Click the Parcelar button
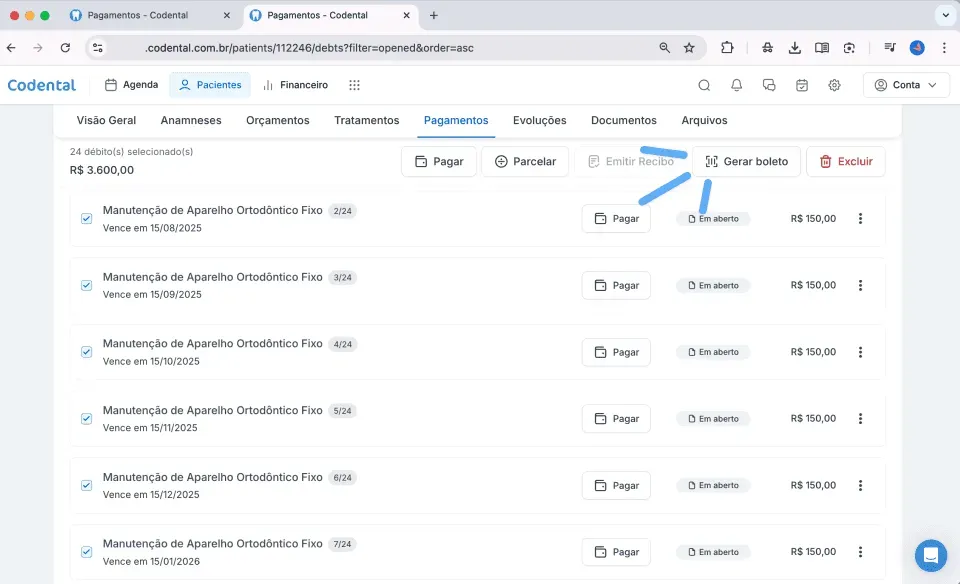 (x=525, y=162)
